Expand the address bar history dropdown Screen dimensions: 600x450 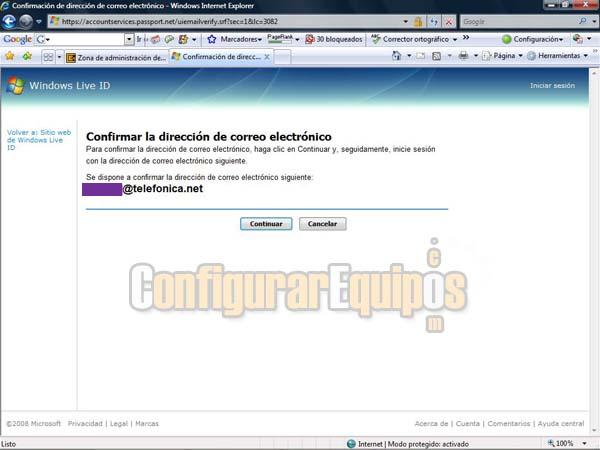[x=405, y=21]
